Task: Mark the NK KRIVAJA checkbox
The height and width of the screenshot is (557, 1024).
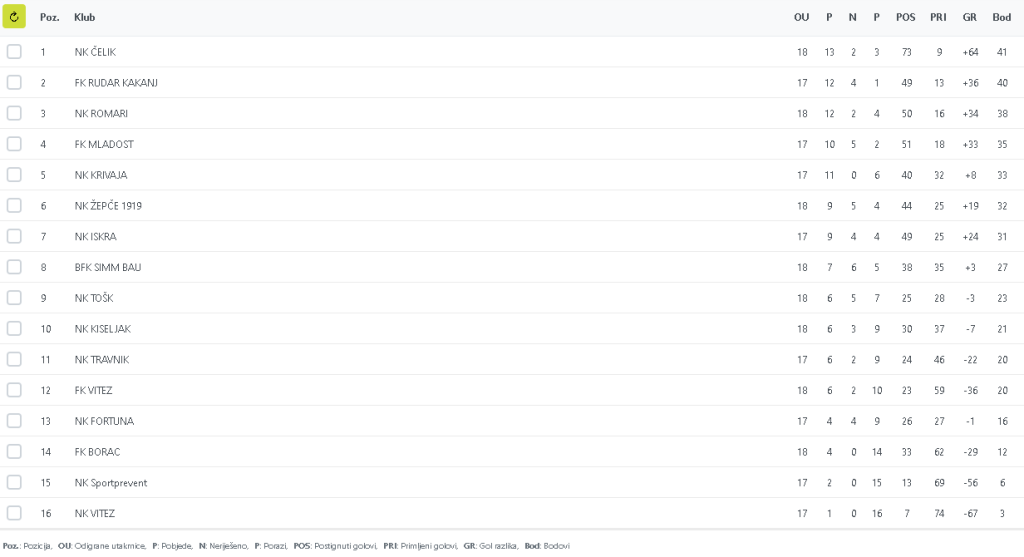Action: pyautogui.click(x=14, y=175)
